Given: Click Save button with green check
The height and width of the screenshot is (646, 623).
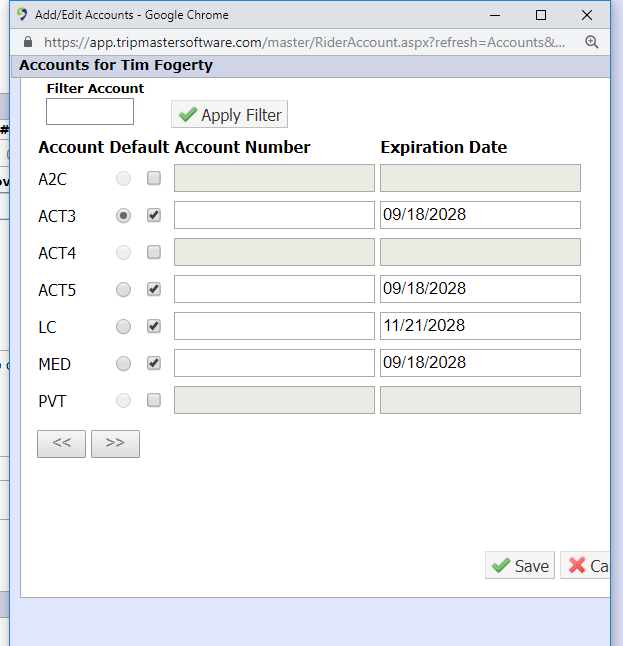Looking at the screenshot, I should point(520,565).
